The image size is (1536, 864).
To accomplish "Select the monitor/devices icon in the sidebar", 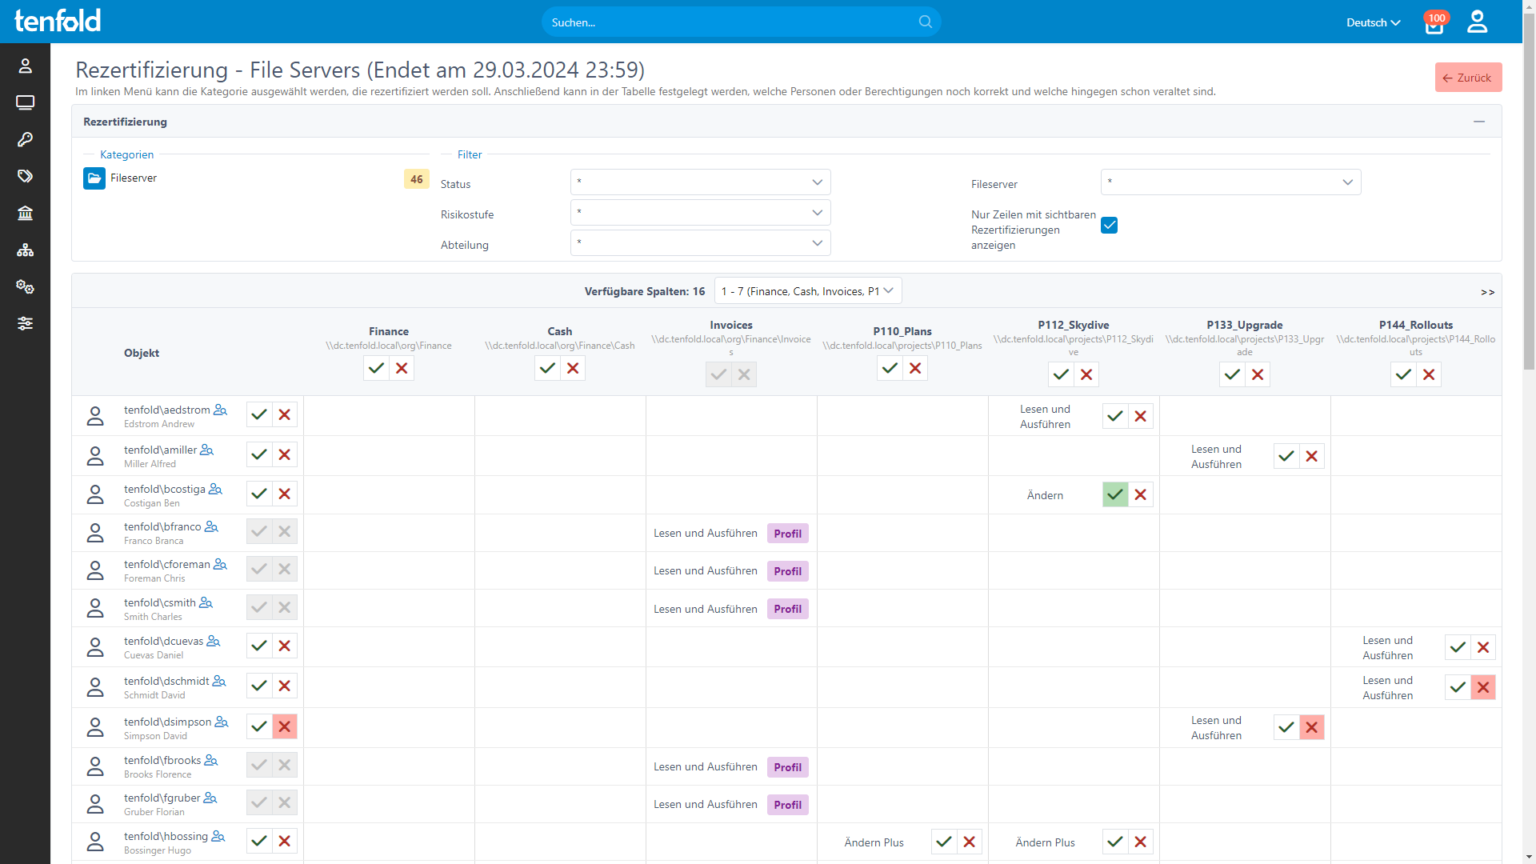I will tap(25, 102).
